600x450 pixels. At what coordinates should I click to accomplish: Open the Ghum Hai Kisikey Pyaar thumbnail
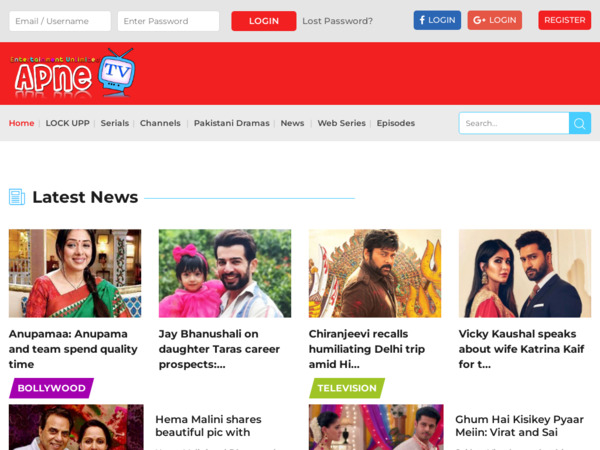(376, 427)
